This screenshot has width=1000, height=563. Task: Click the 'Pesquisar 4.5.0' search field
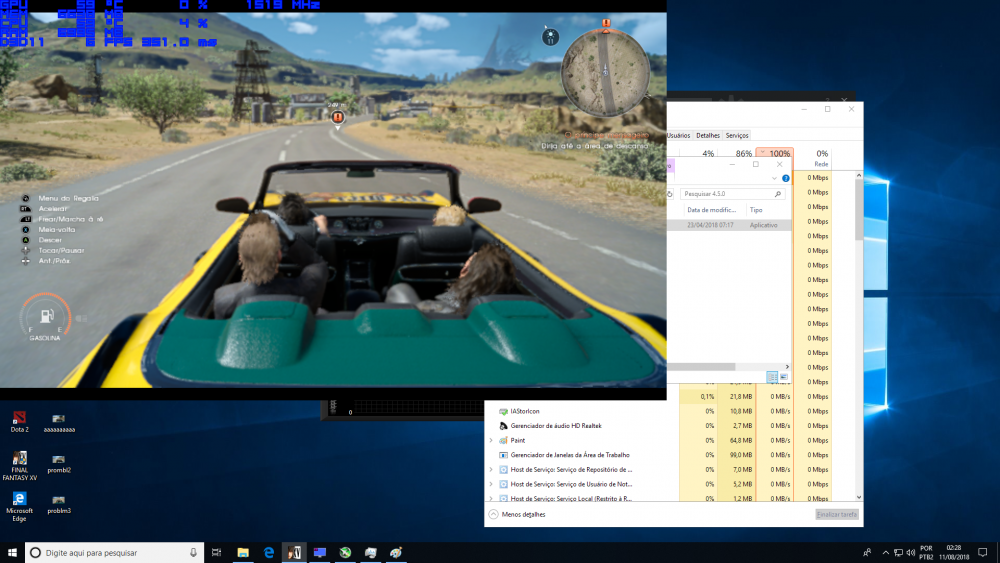(725, 193)
